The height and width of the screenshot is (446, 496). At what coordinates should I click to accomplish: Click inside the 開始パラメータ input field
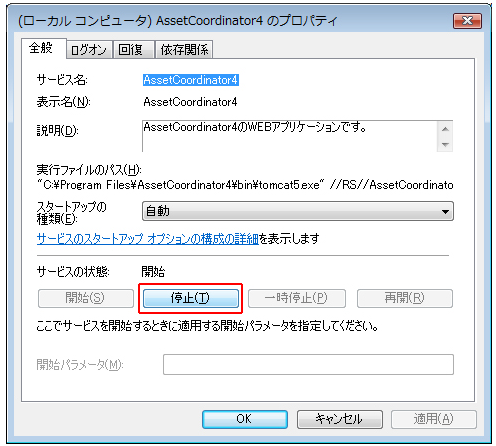[x=308, y=364]
